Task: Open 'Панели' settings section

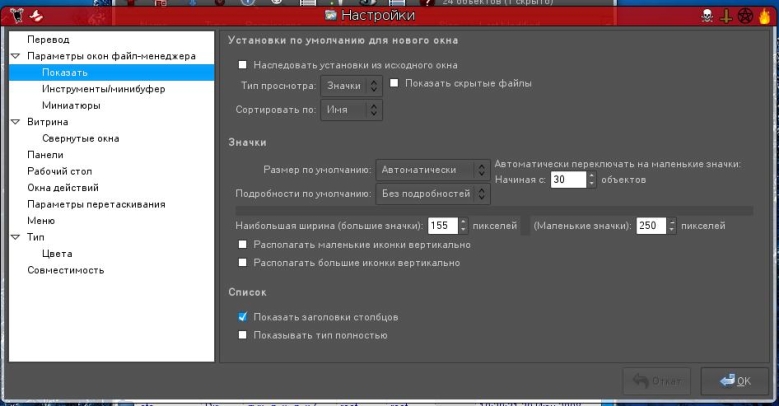Action: (45, 155)
